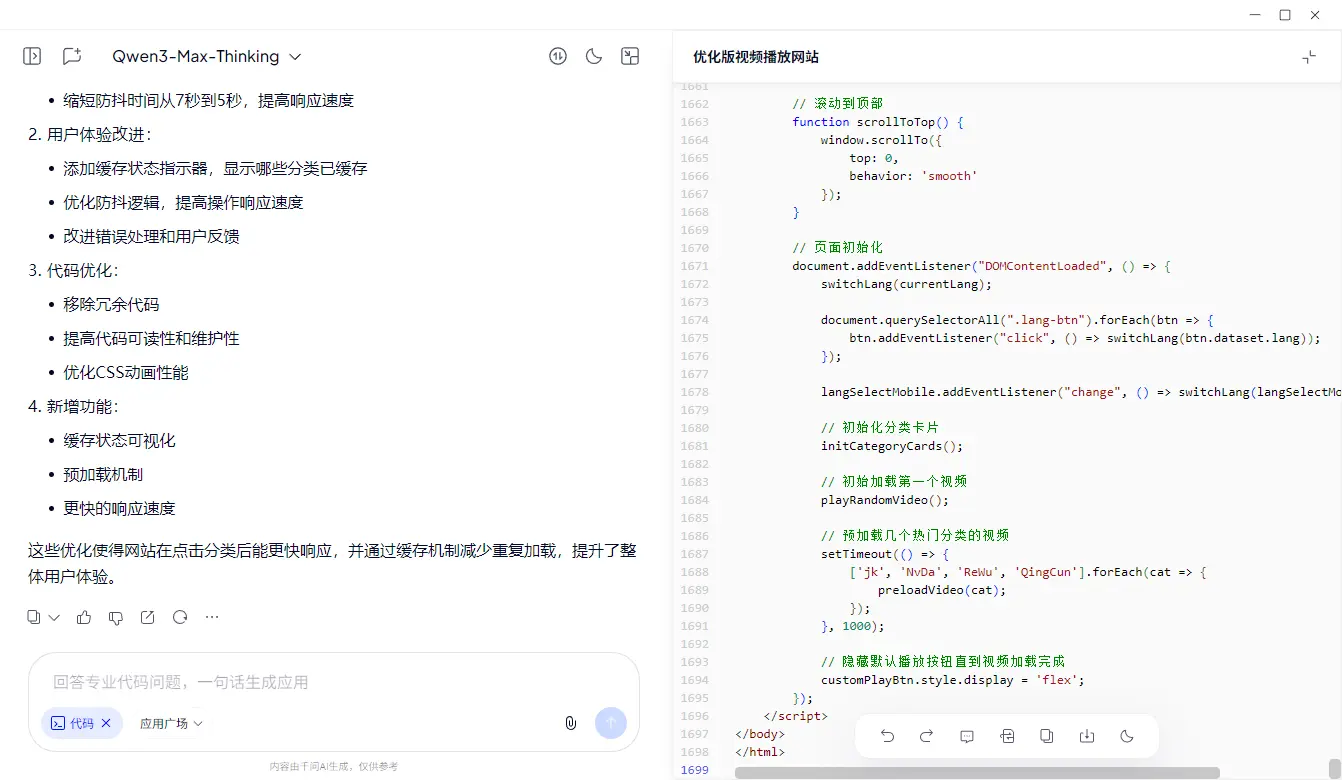Click the bullet '优化CSS动画性能'
The height and width of the screenshot is (780, 1342).
point(126,373)
